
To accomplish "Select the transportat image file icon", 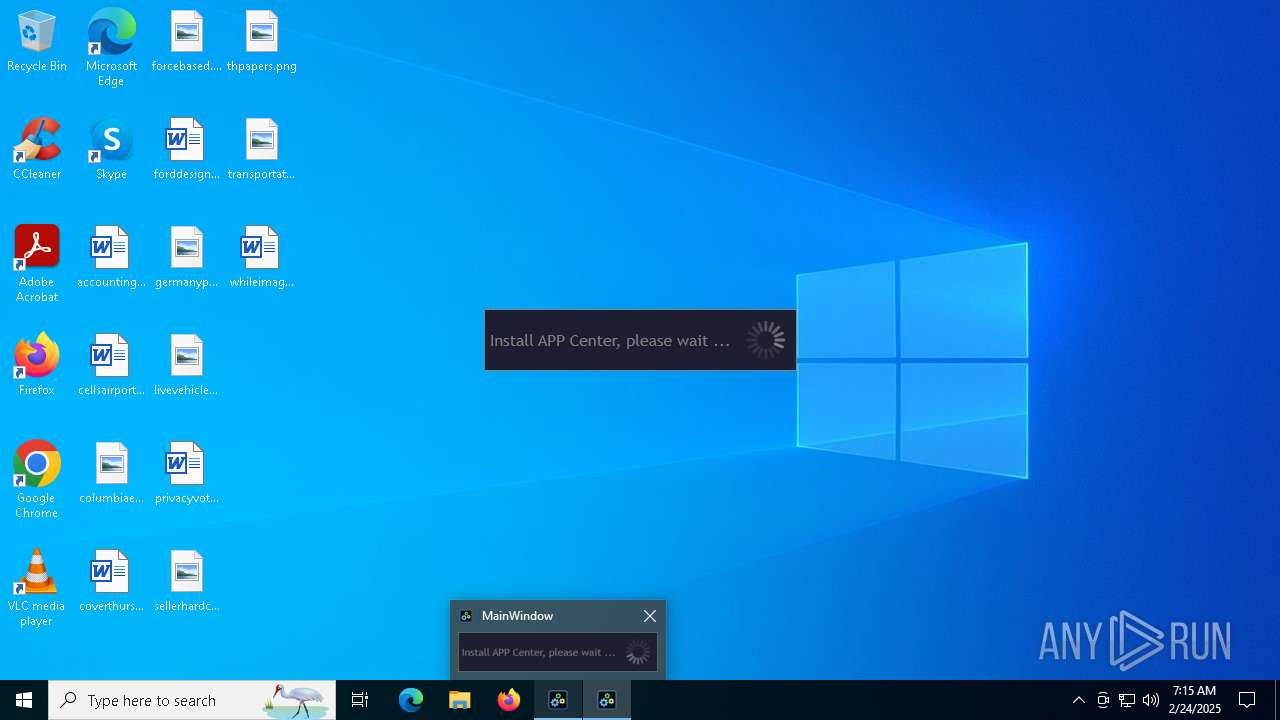I will pyautogui.click(x=261, y=149).
